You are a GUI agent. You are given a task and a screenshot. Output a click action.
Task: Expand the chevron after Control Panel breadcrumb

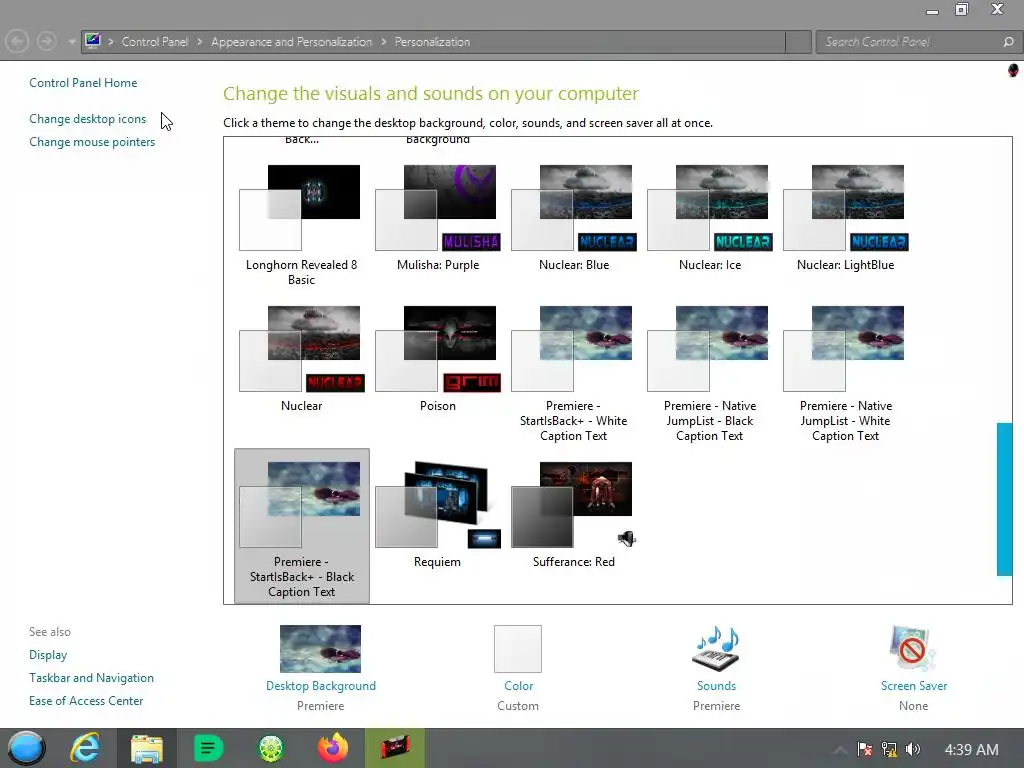tap(200, 42)
